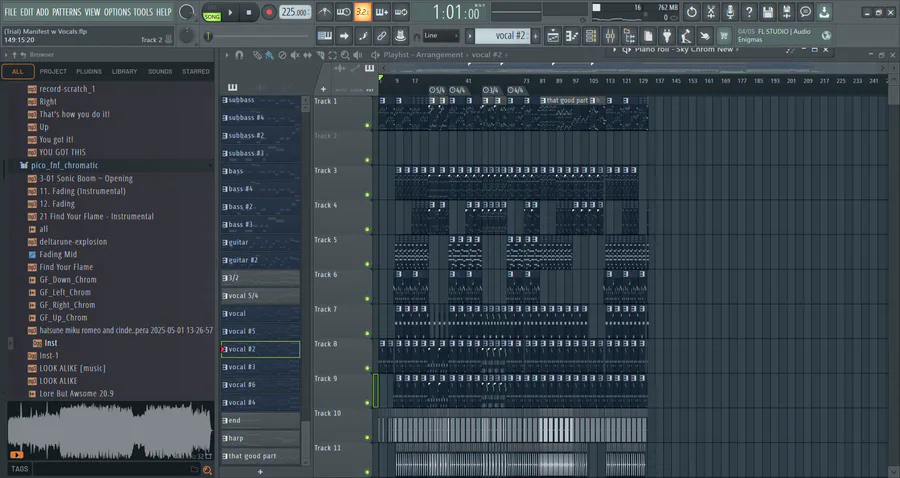Screen dimensions: 900x478
Task: Open the audio editor scissors icon
Action: click(711, 12)
